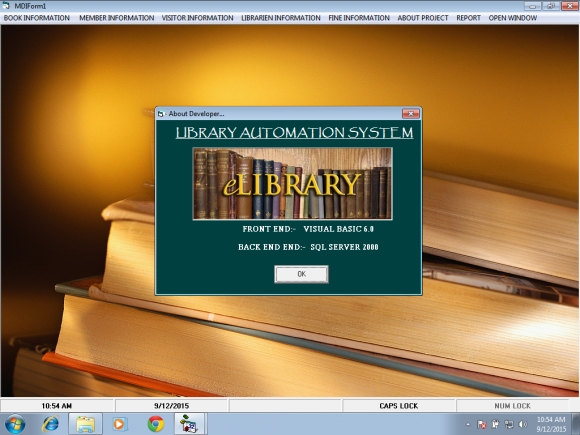
Task: Close the MDIForm1 window
Action: tap(570, 6)
